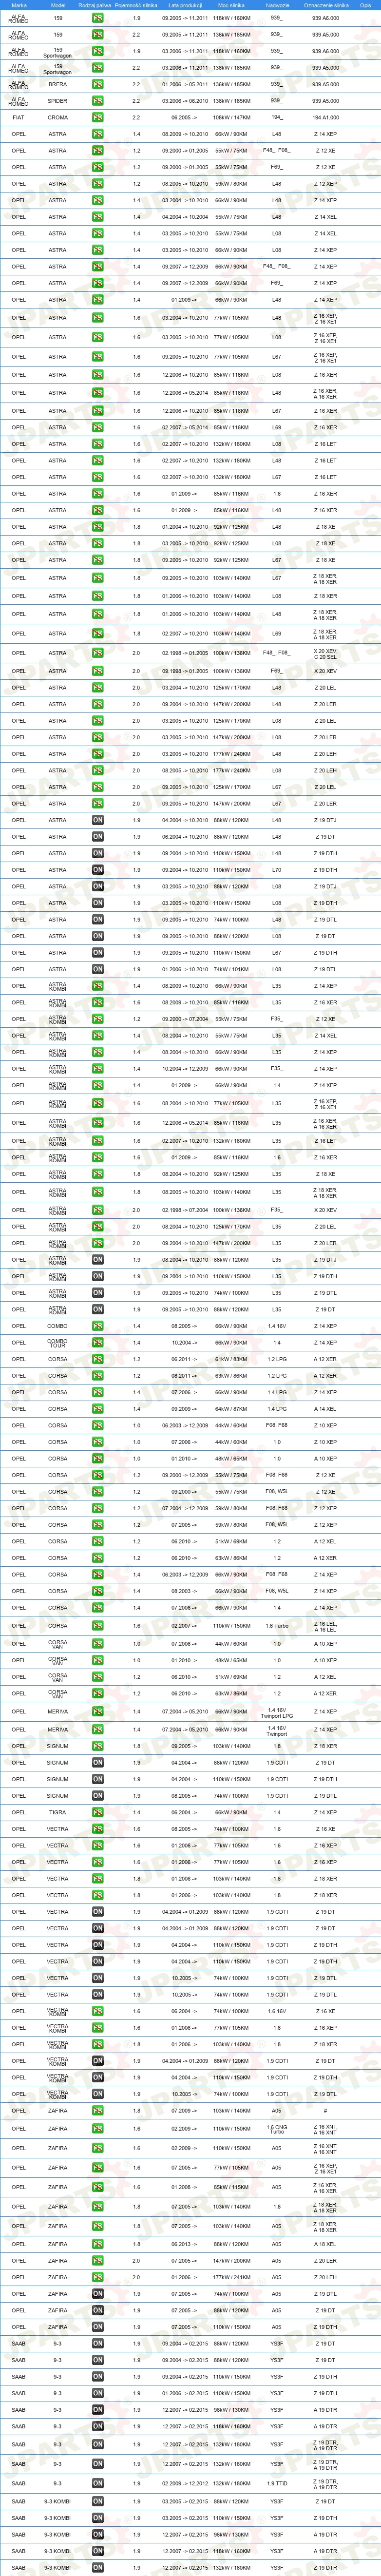The width and height of the screenshot is (381, 2576).
Task: Select the COMBO TOUR model cell
Action: point(58,1342)
